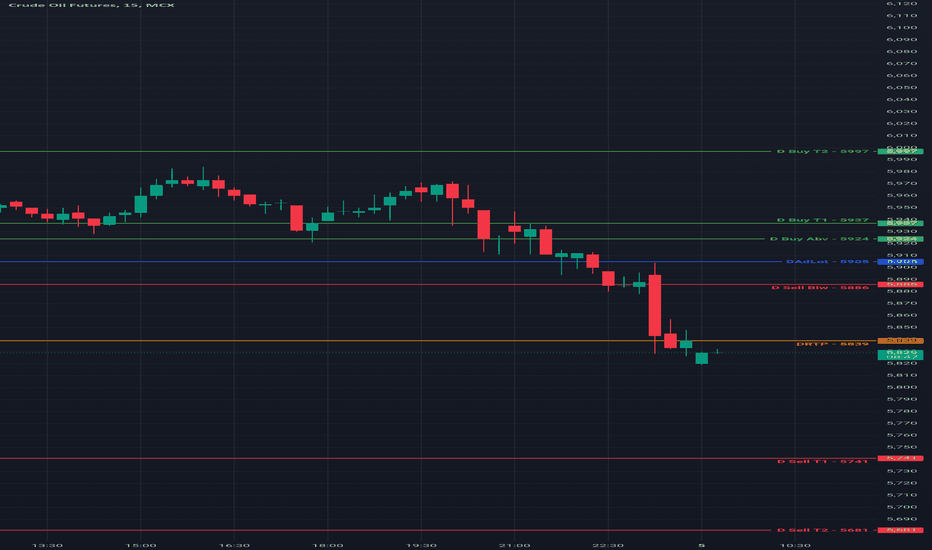932x550 pixels.
Task: Click the 6,050 price scale value
Action: coord(902,87)
